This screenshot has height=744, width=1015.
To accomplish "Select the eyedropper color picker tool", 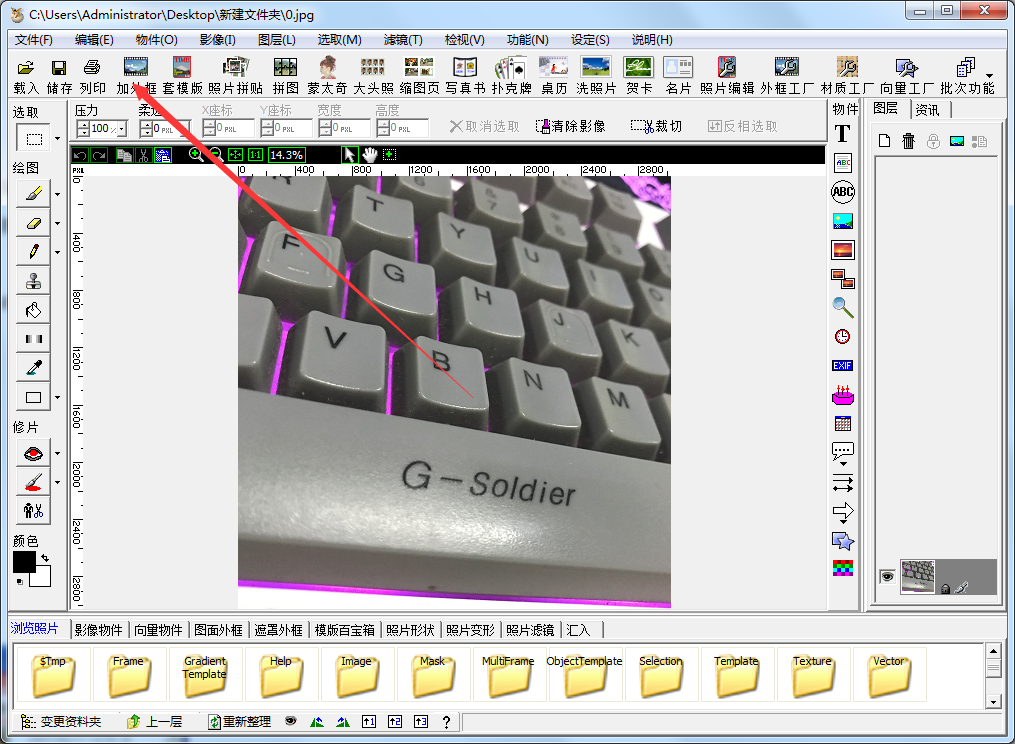I will pos(33,368).
